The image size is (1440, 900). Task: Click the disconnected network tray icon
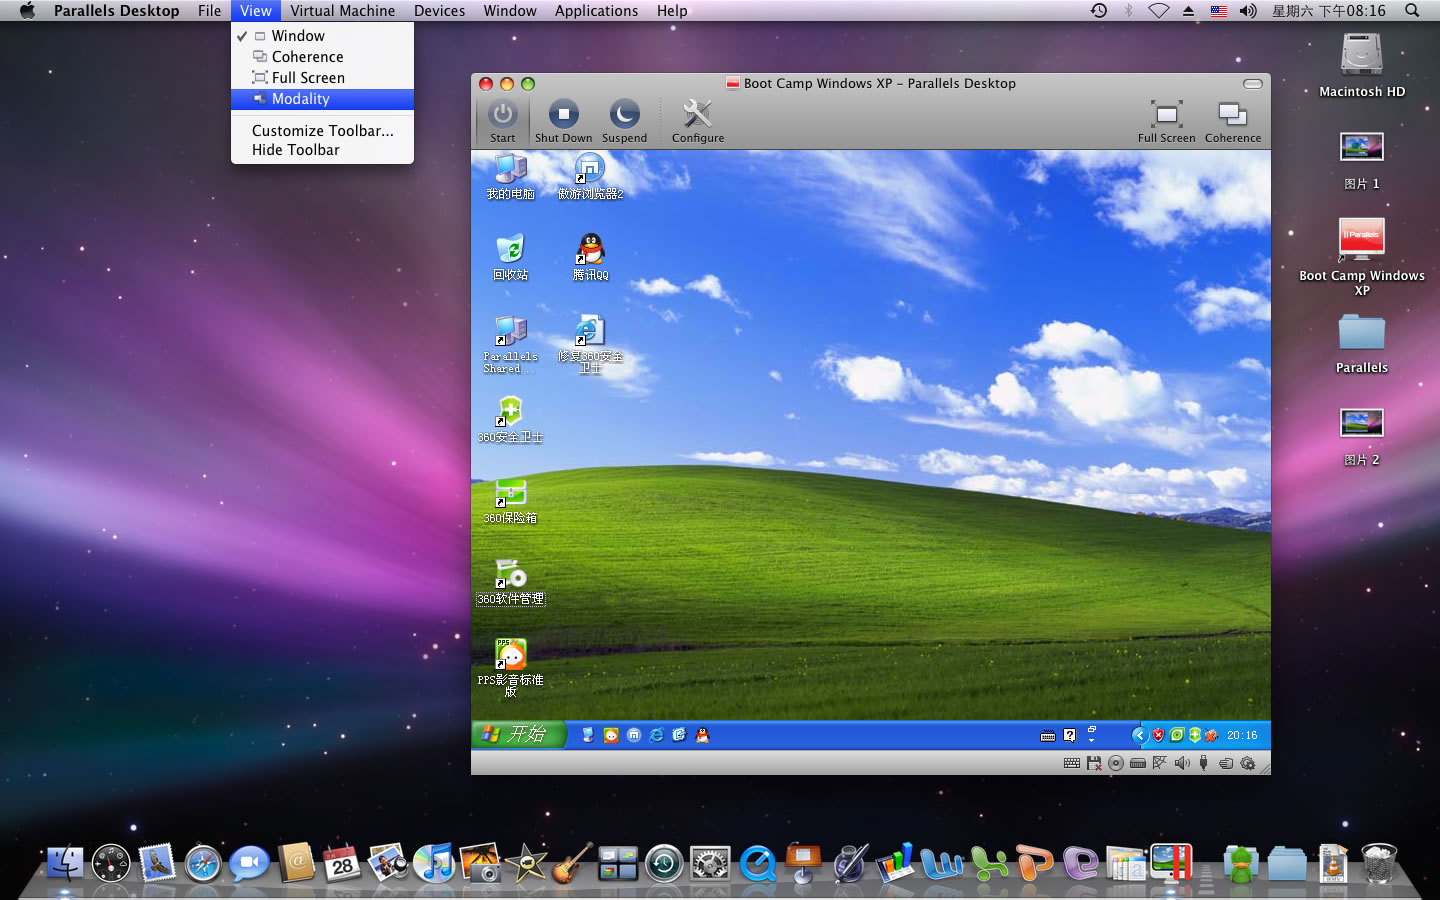(1211, 735)
